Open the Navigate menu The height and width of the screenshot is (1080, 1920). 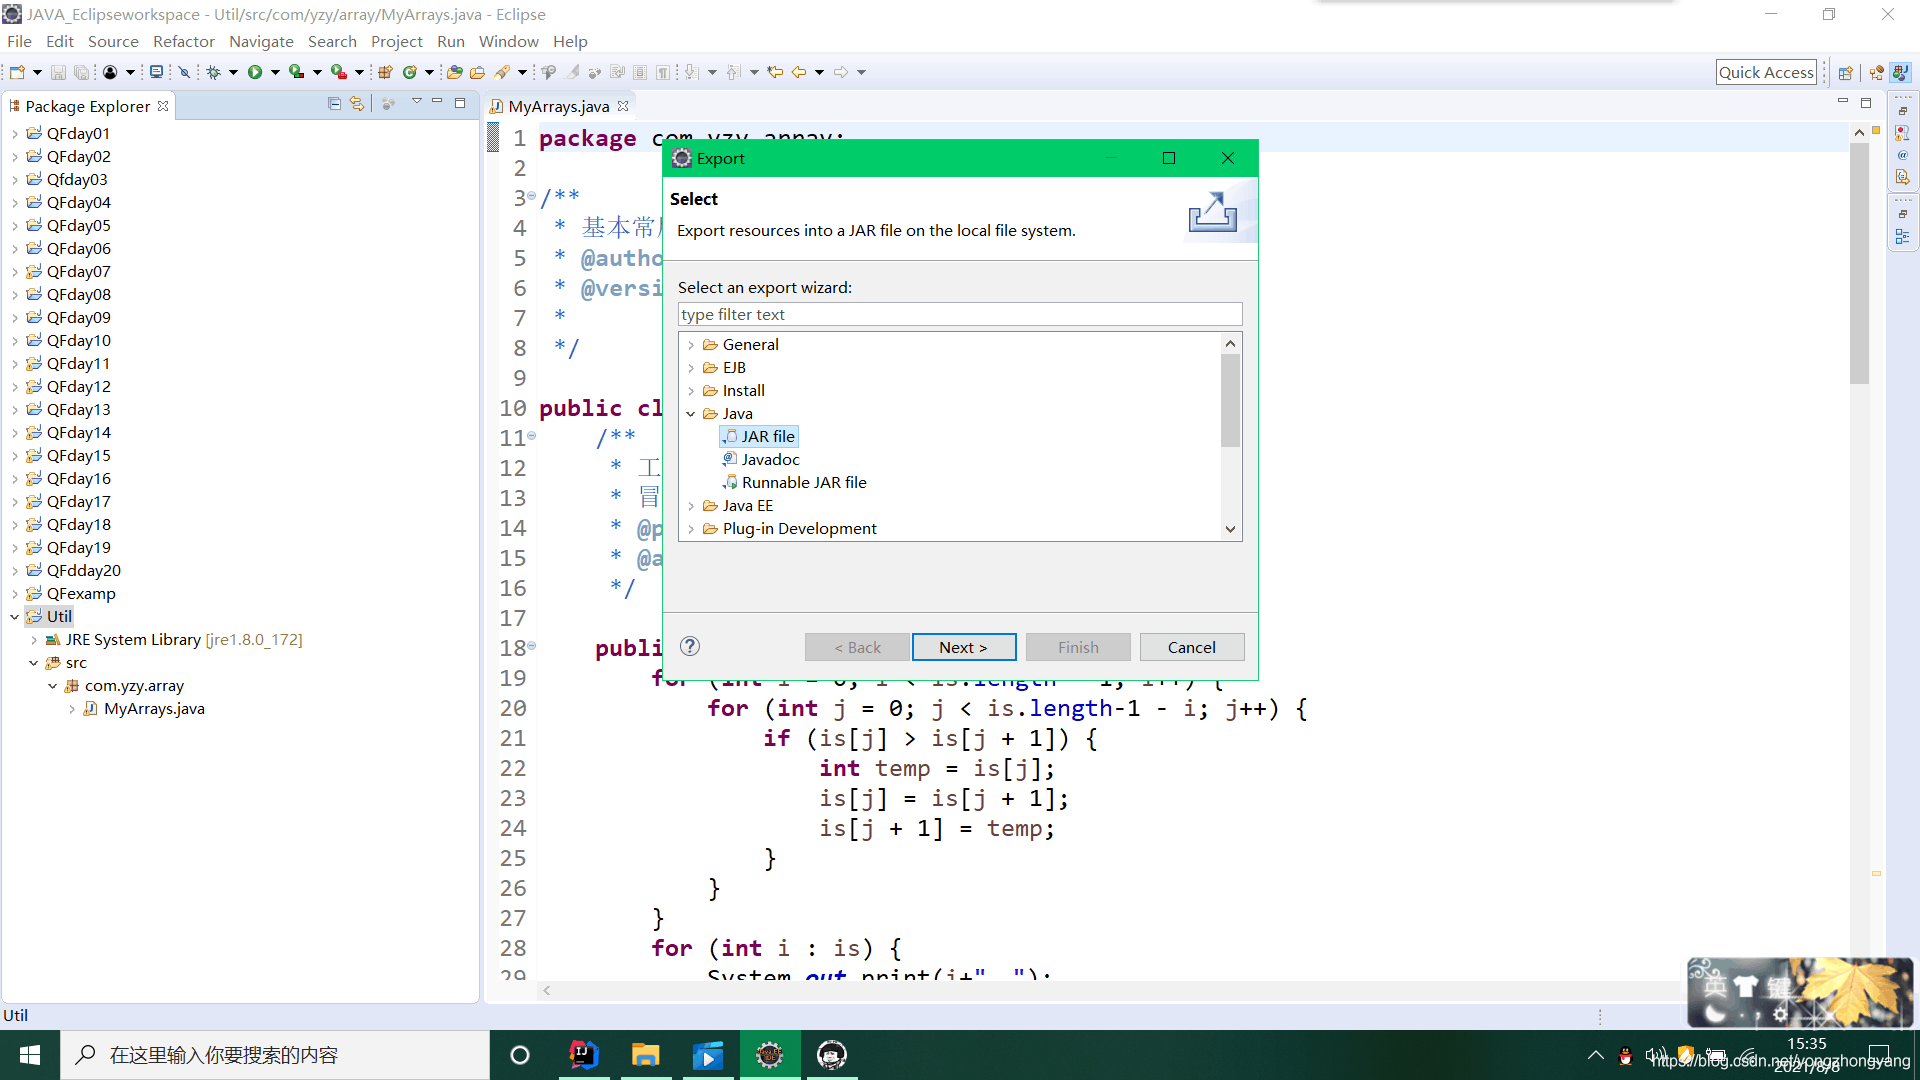pos(261,41)
